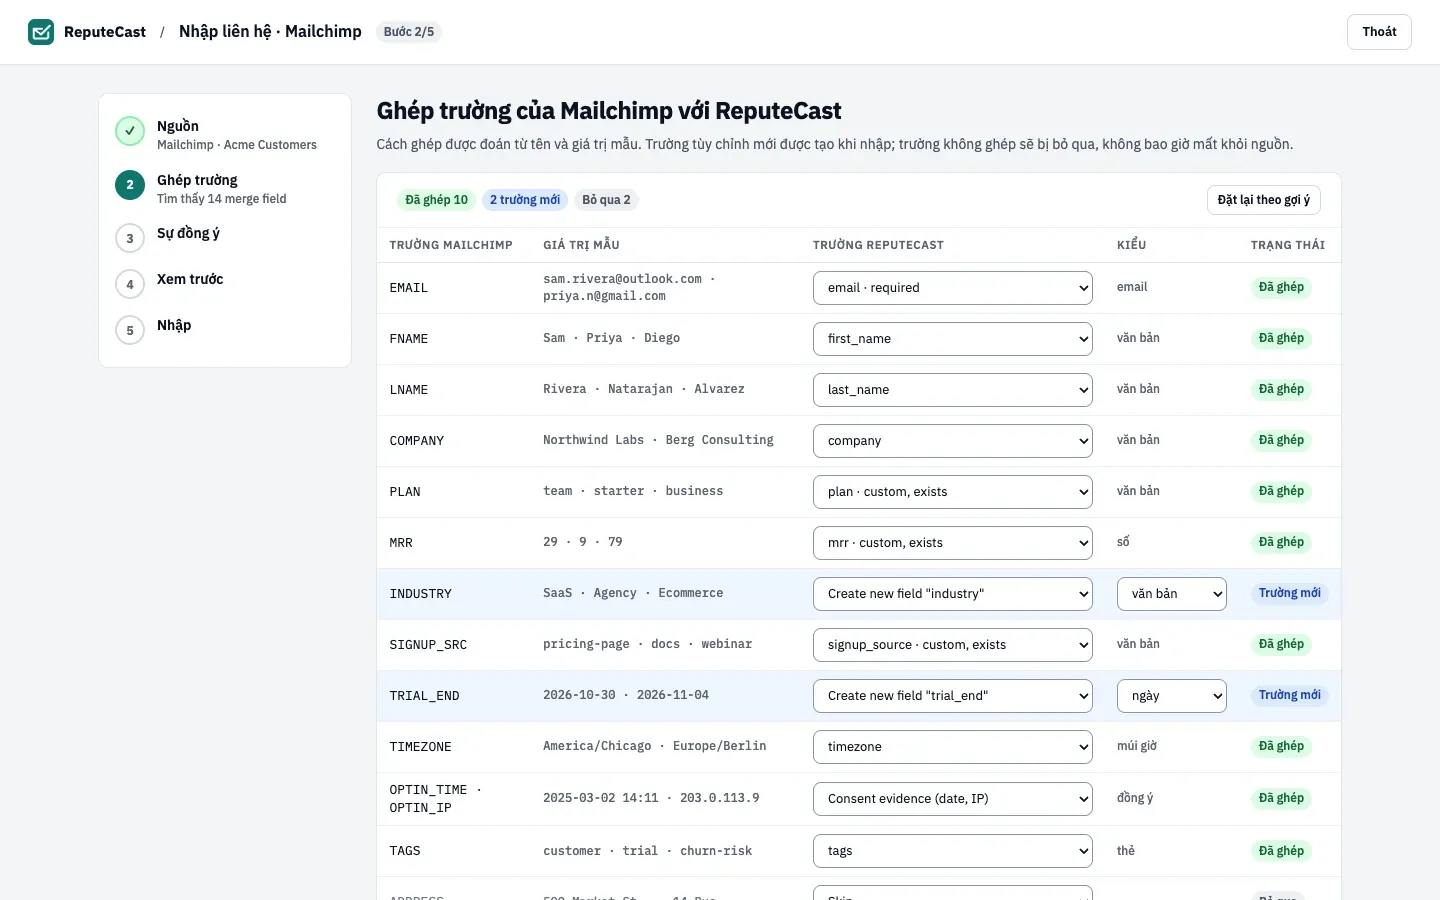Viewport: 1440px width, 900px height.
Task: Filter by Bỏ qua 2 chip
Action: click(x=606, y=200)
